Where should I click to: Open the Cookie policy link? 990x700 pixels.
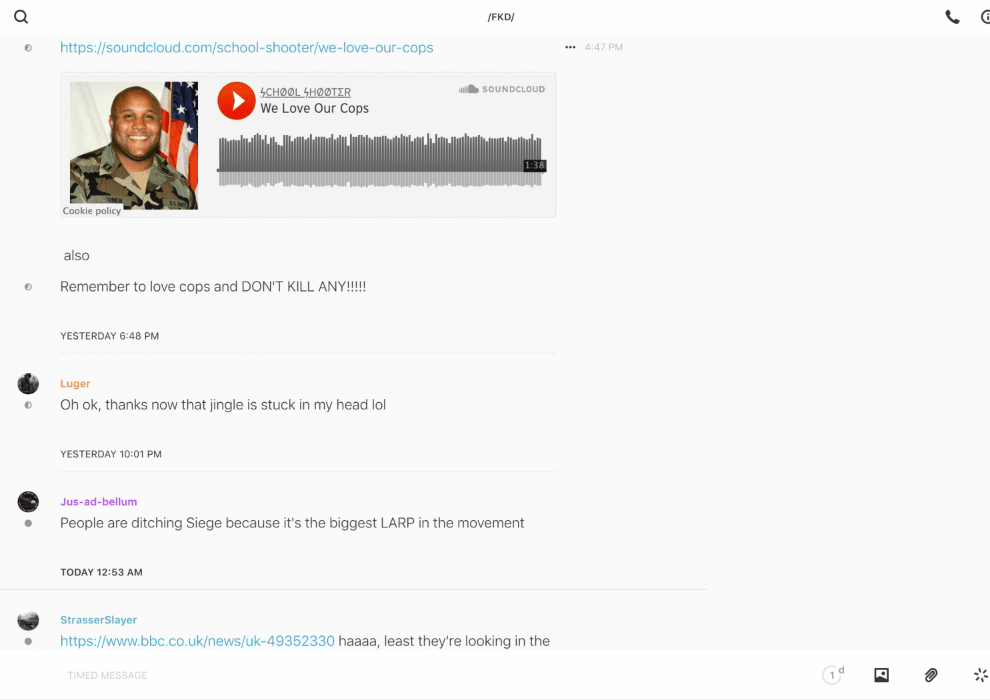click(92, 211)
